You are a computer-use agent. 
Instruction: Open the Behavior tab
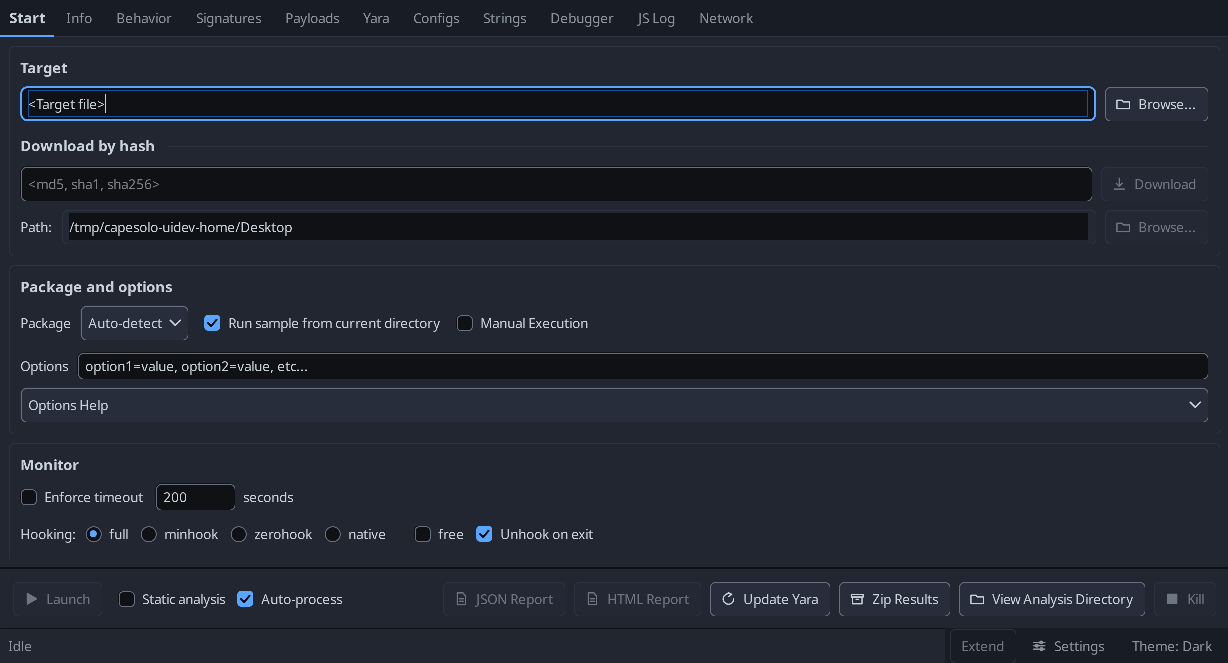click(x=144, y=18)
